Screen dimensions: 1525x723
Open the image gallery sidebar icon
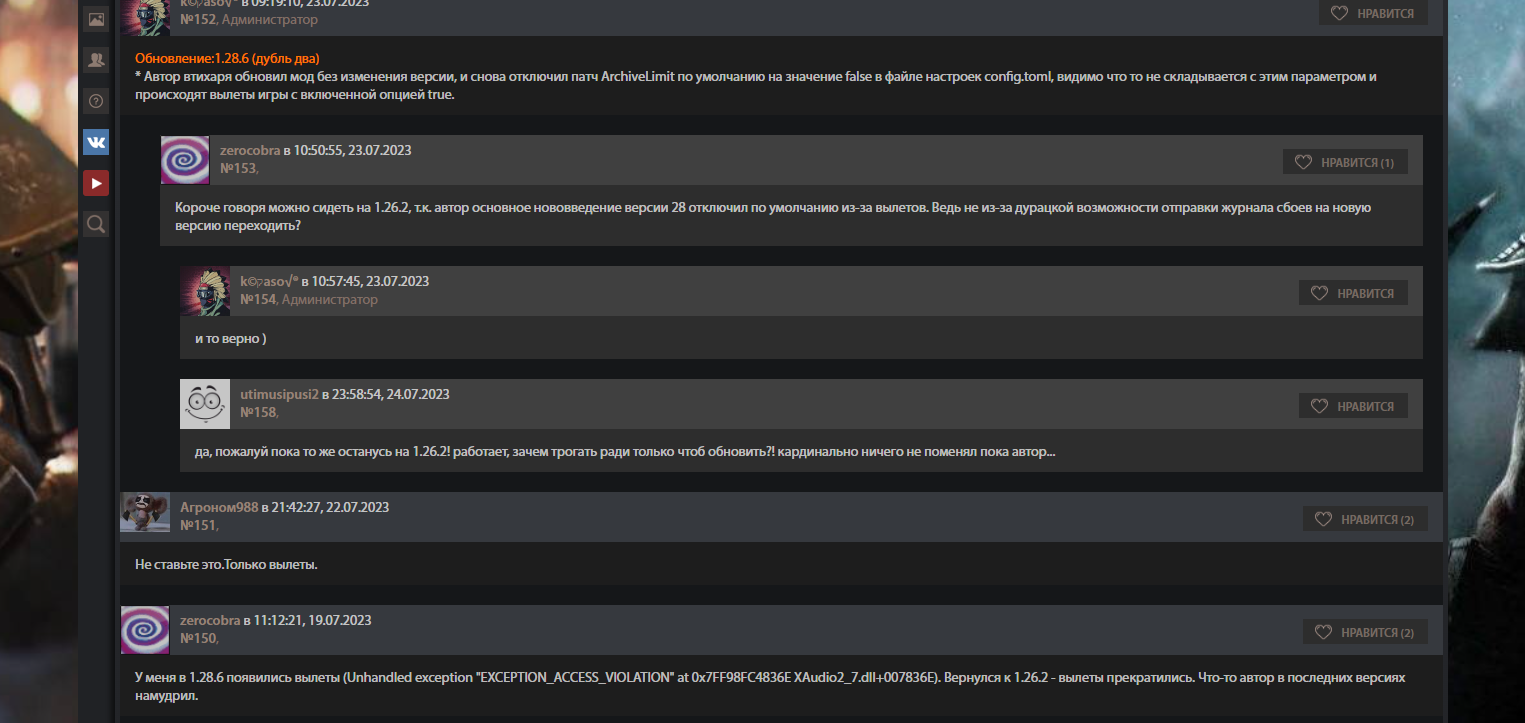coord(96,19)
